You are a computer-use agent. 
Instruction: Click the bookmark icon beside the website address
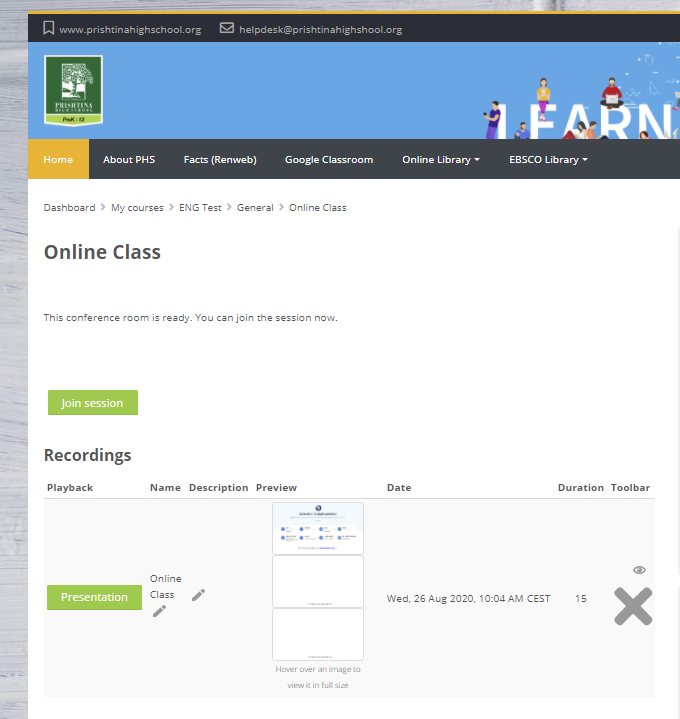[x=49, y=28]
